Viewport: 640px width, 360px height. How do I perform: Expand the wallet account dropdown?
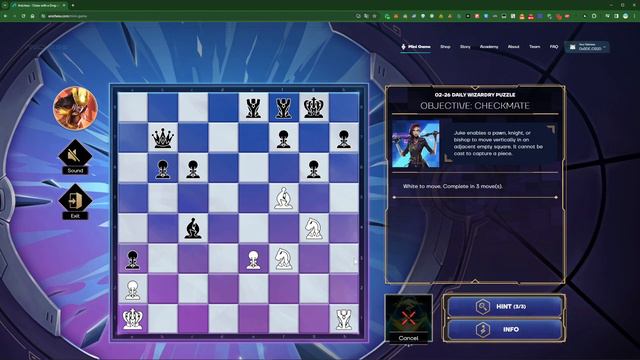(x=587, y=47)
